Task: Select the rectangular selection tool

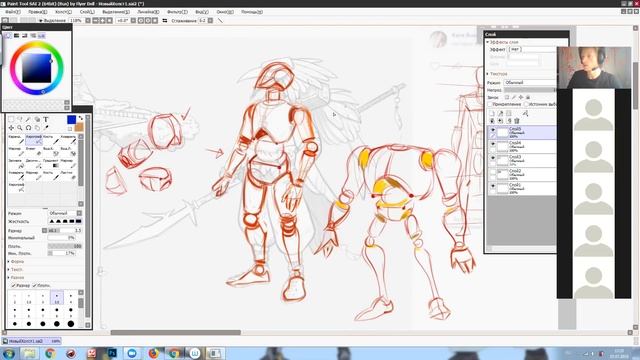Action: (x=11, y=120)
